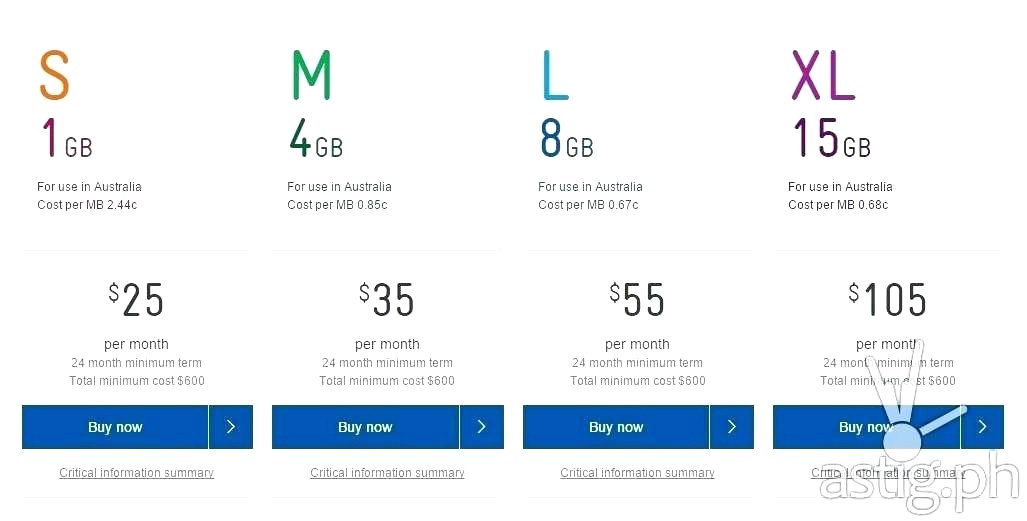
Task: Open Critical information summary for M plan
Action: tap(387, 473)
